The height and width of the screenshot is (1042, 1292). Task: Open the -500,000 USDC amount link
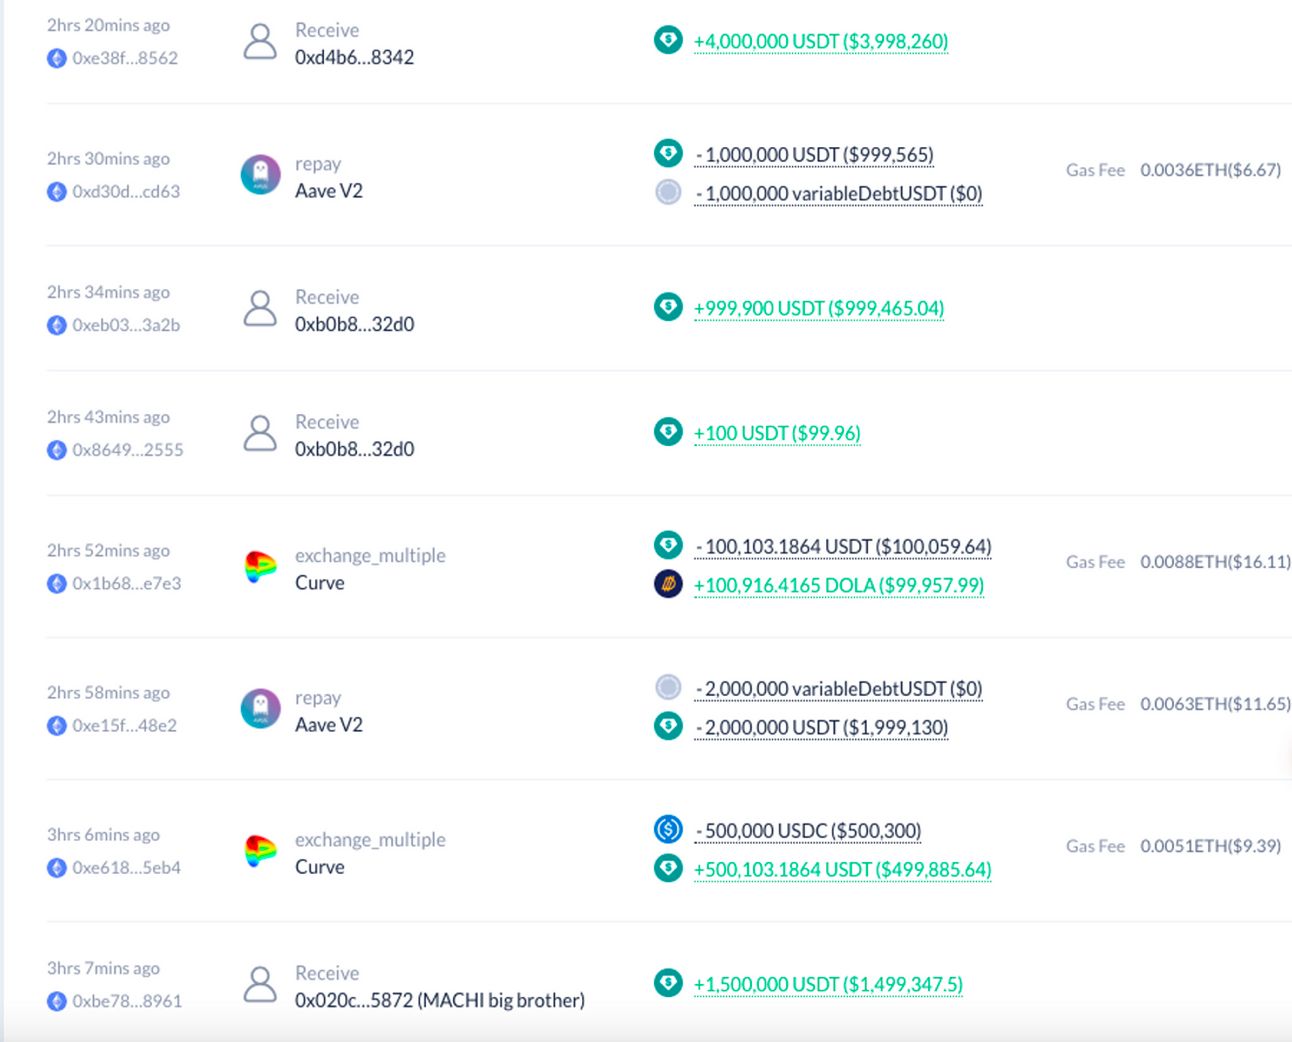click(x=808, y=831)
